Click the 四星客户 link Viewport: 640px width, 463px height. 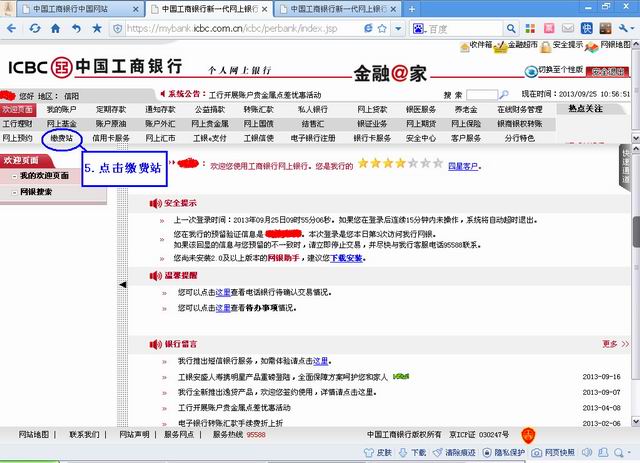pyautogui.click(x=464, y=163)
